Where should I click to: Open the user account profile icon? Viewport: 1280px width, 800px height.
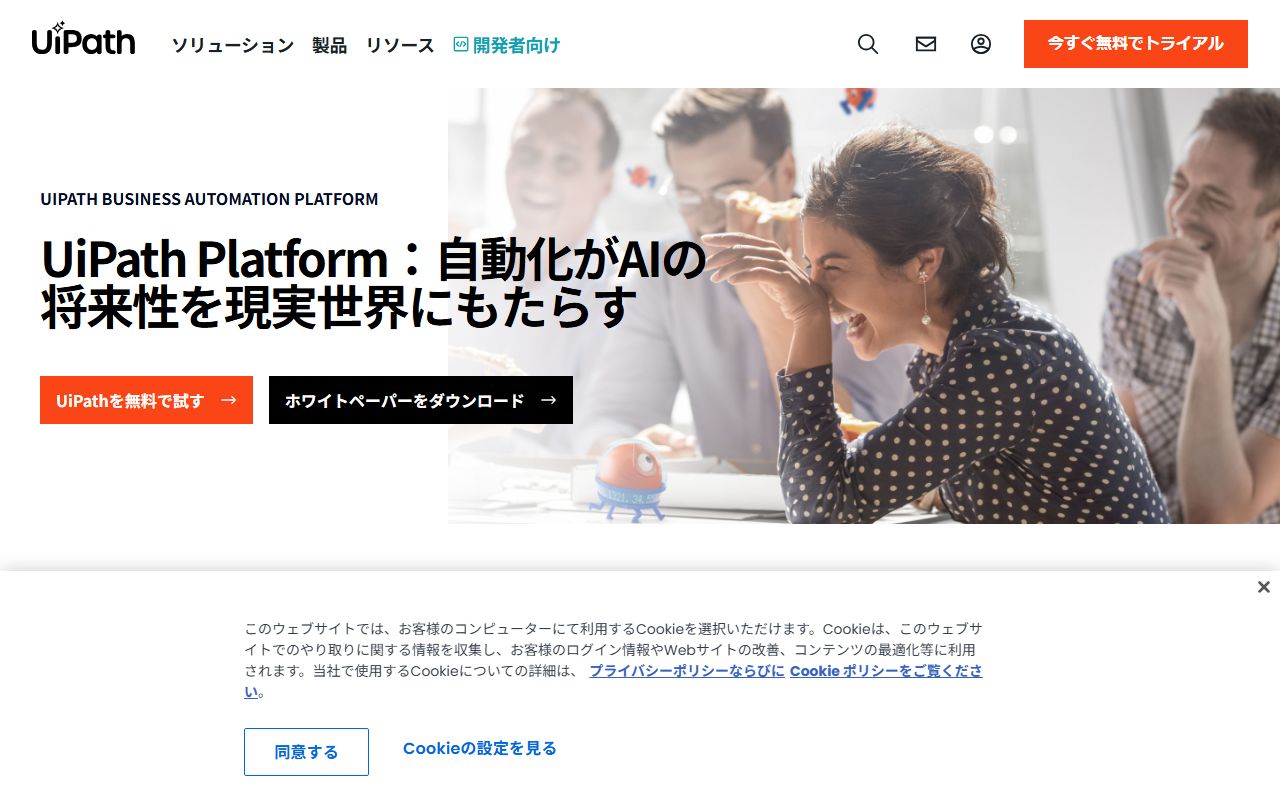tap(981, 44)
